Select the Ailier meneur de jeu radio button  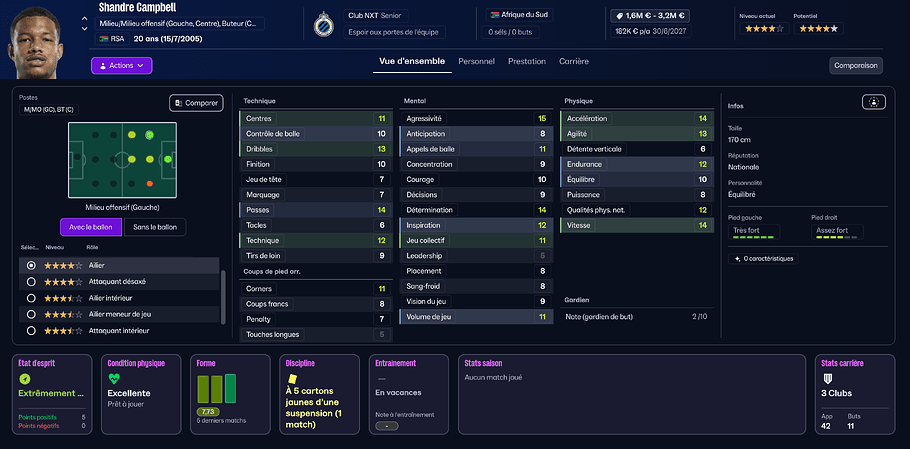click(32, 314)
